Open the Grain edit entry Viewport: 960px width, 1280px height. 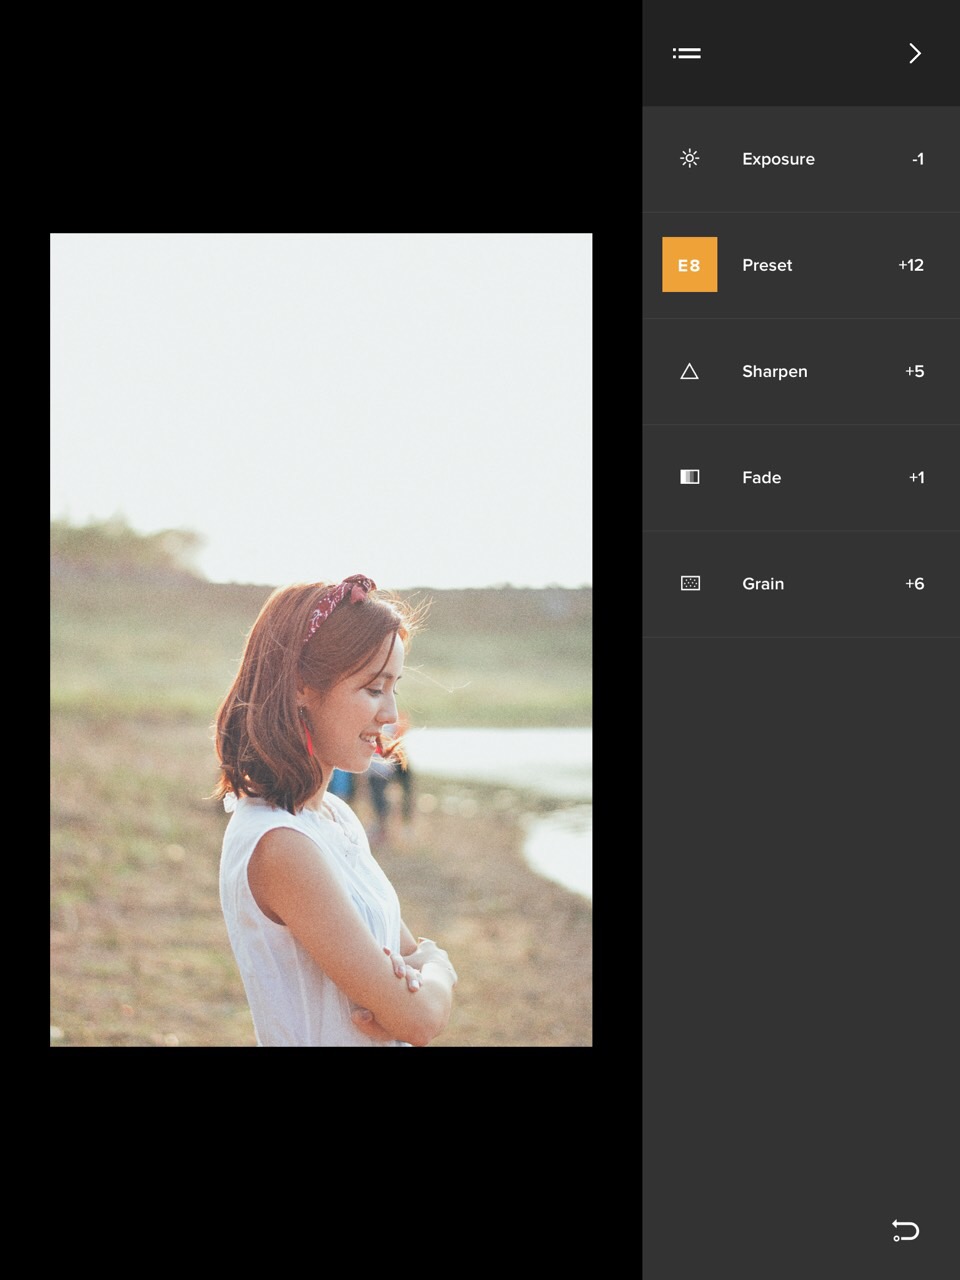(x=801, y=584)
